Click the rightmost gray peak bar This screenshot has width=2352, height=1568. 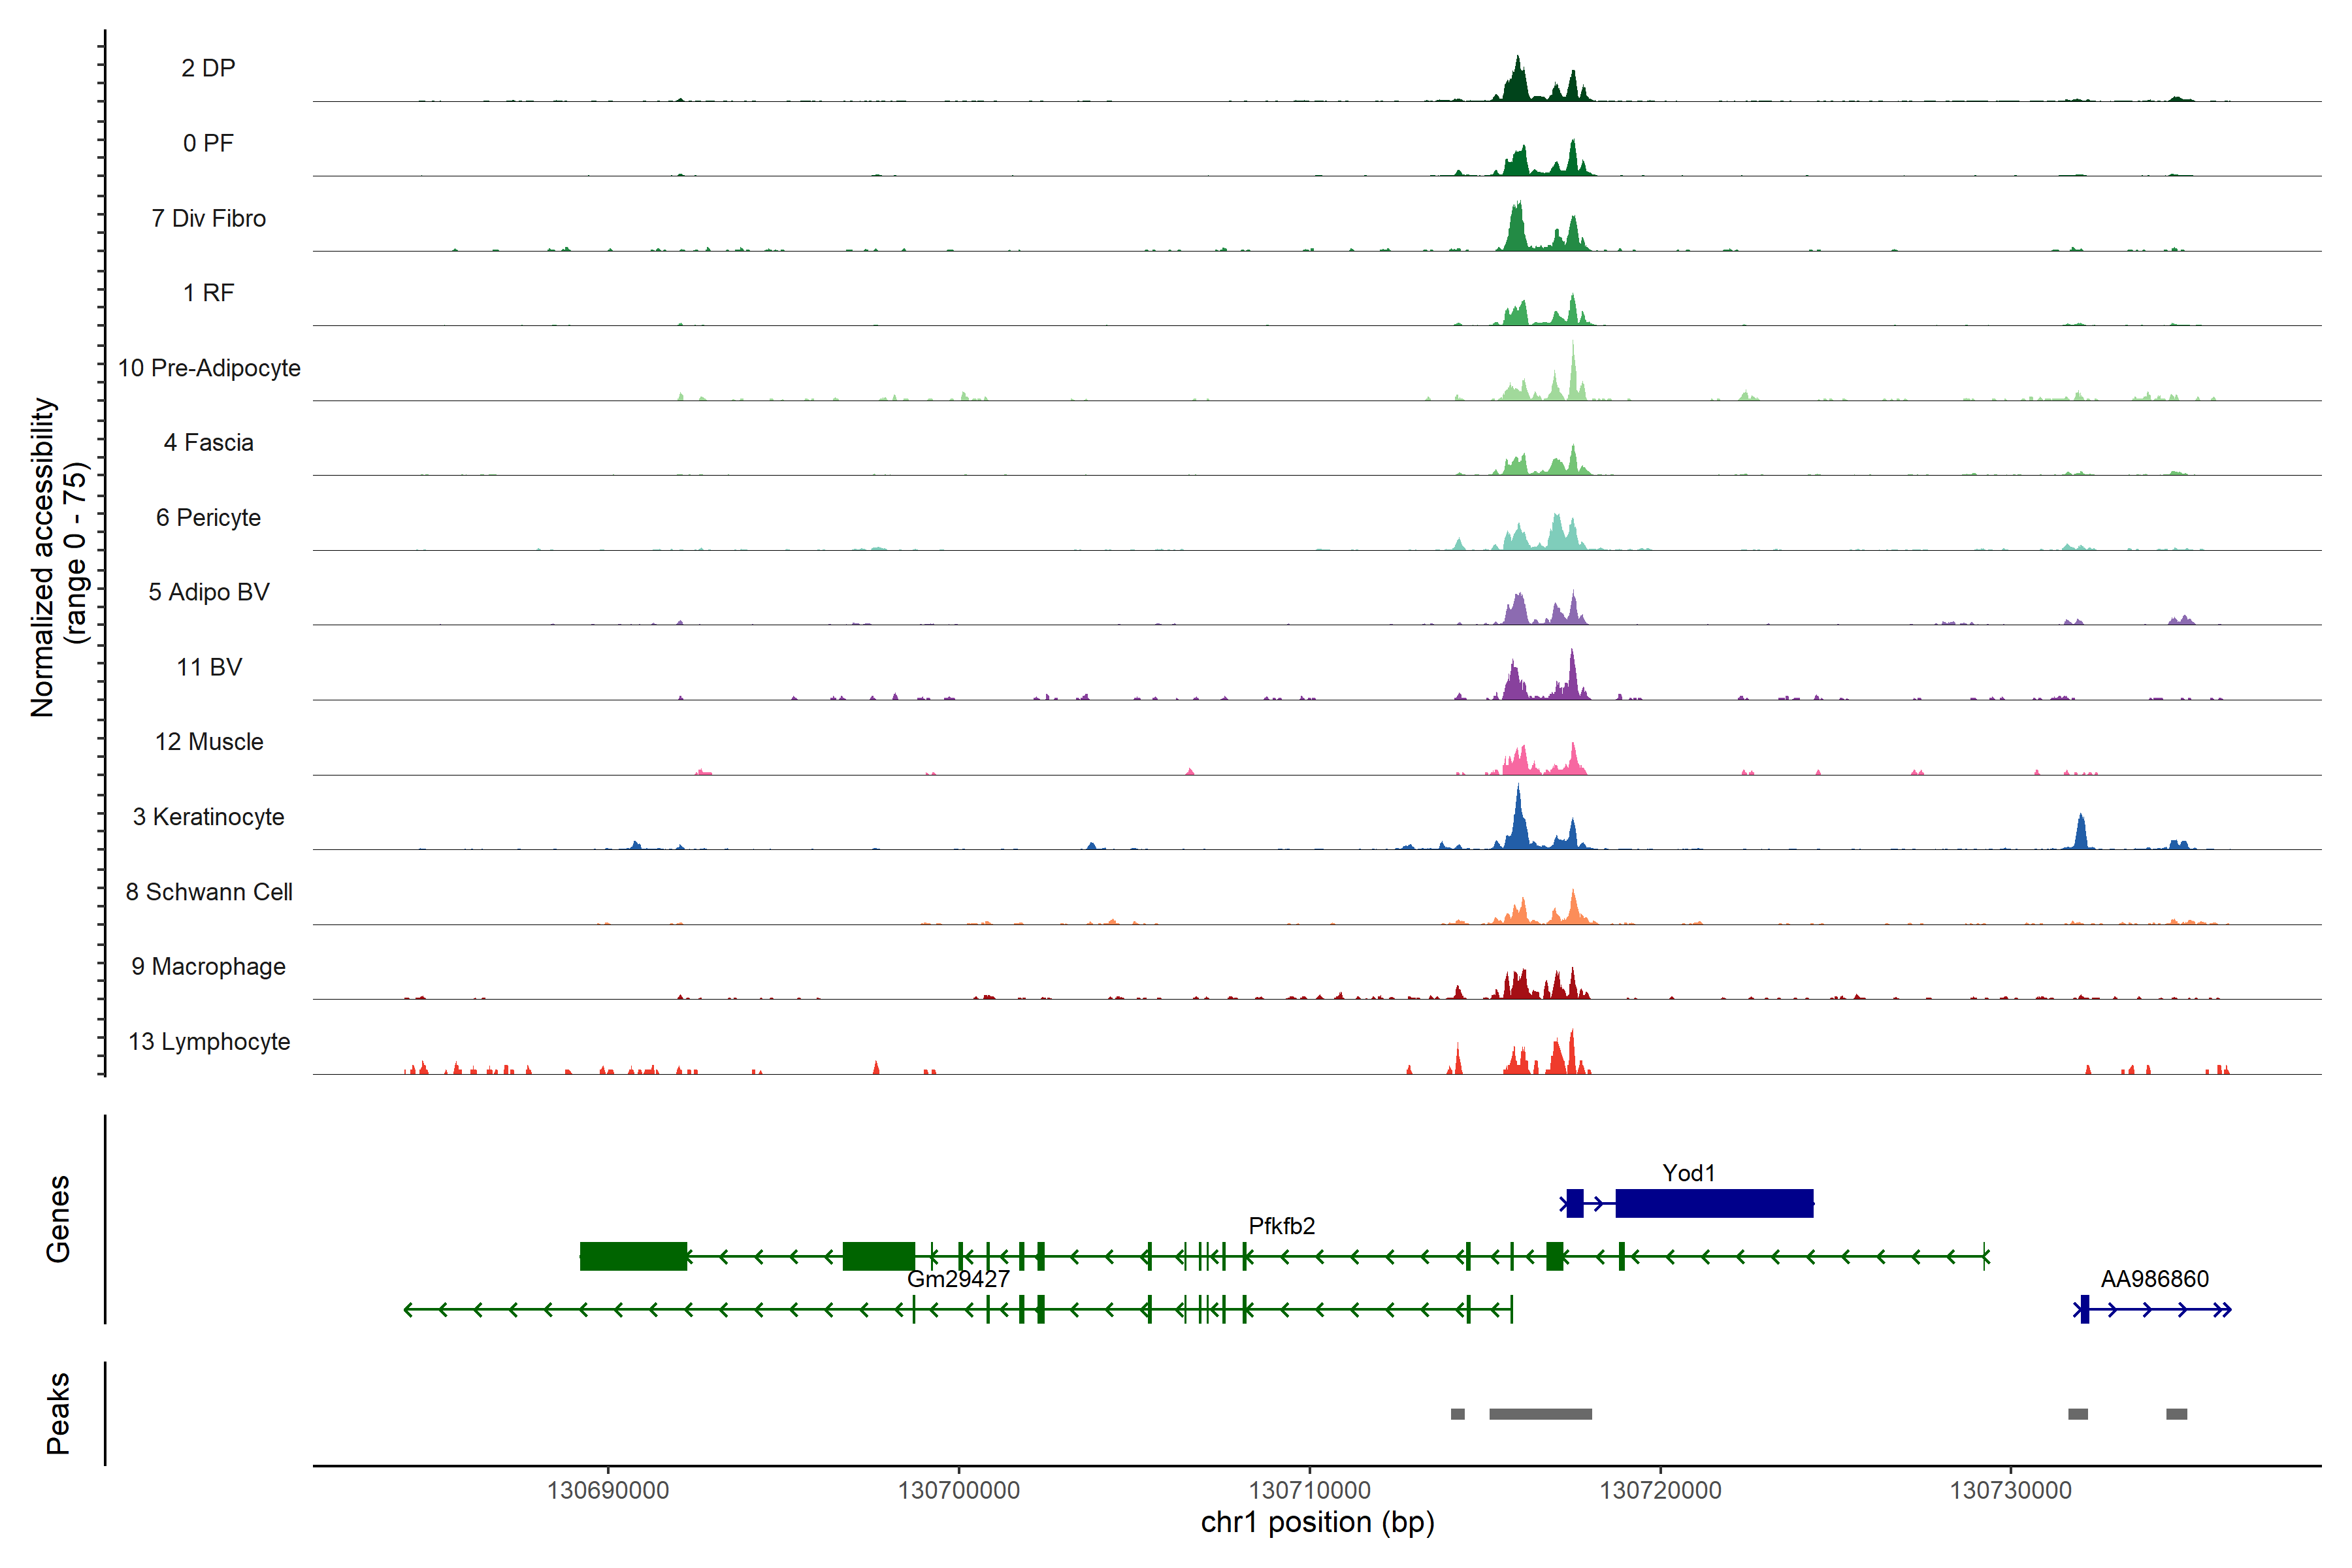click(2176, 1414)
